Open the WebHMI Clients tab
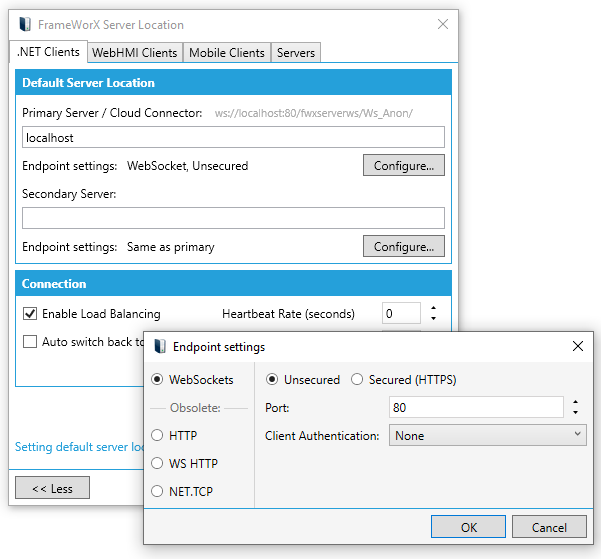This screenshot has height=559, width=601. 135,53
